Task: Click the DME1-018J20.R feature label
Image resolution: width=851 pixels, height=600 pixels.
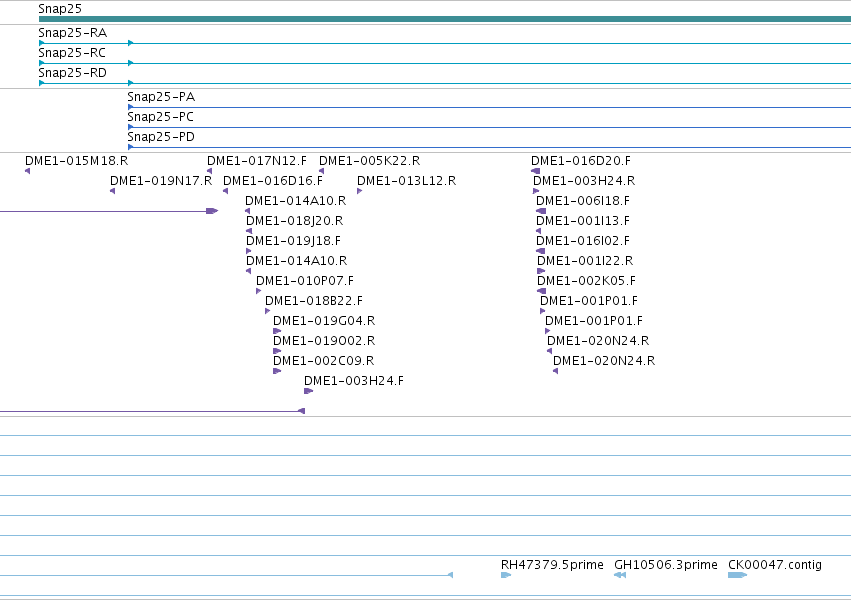Action: 294,221
